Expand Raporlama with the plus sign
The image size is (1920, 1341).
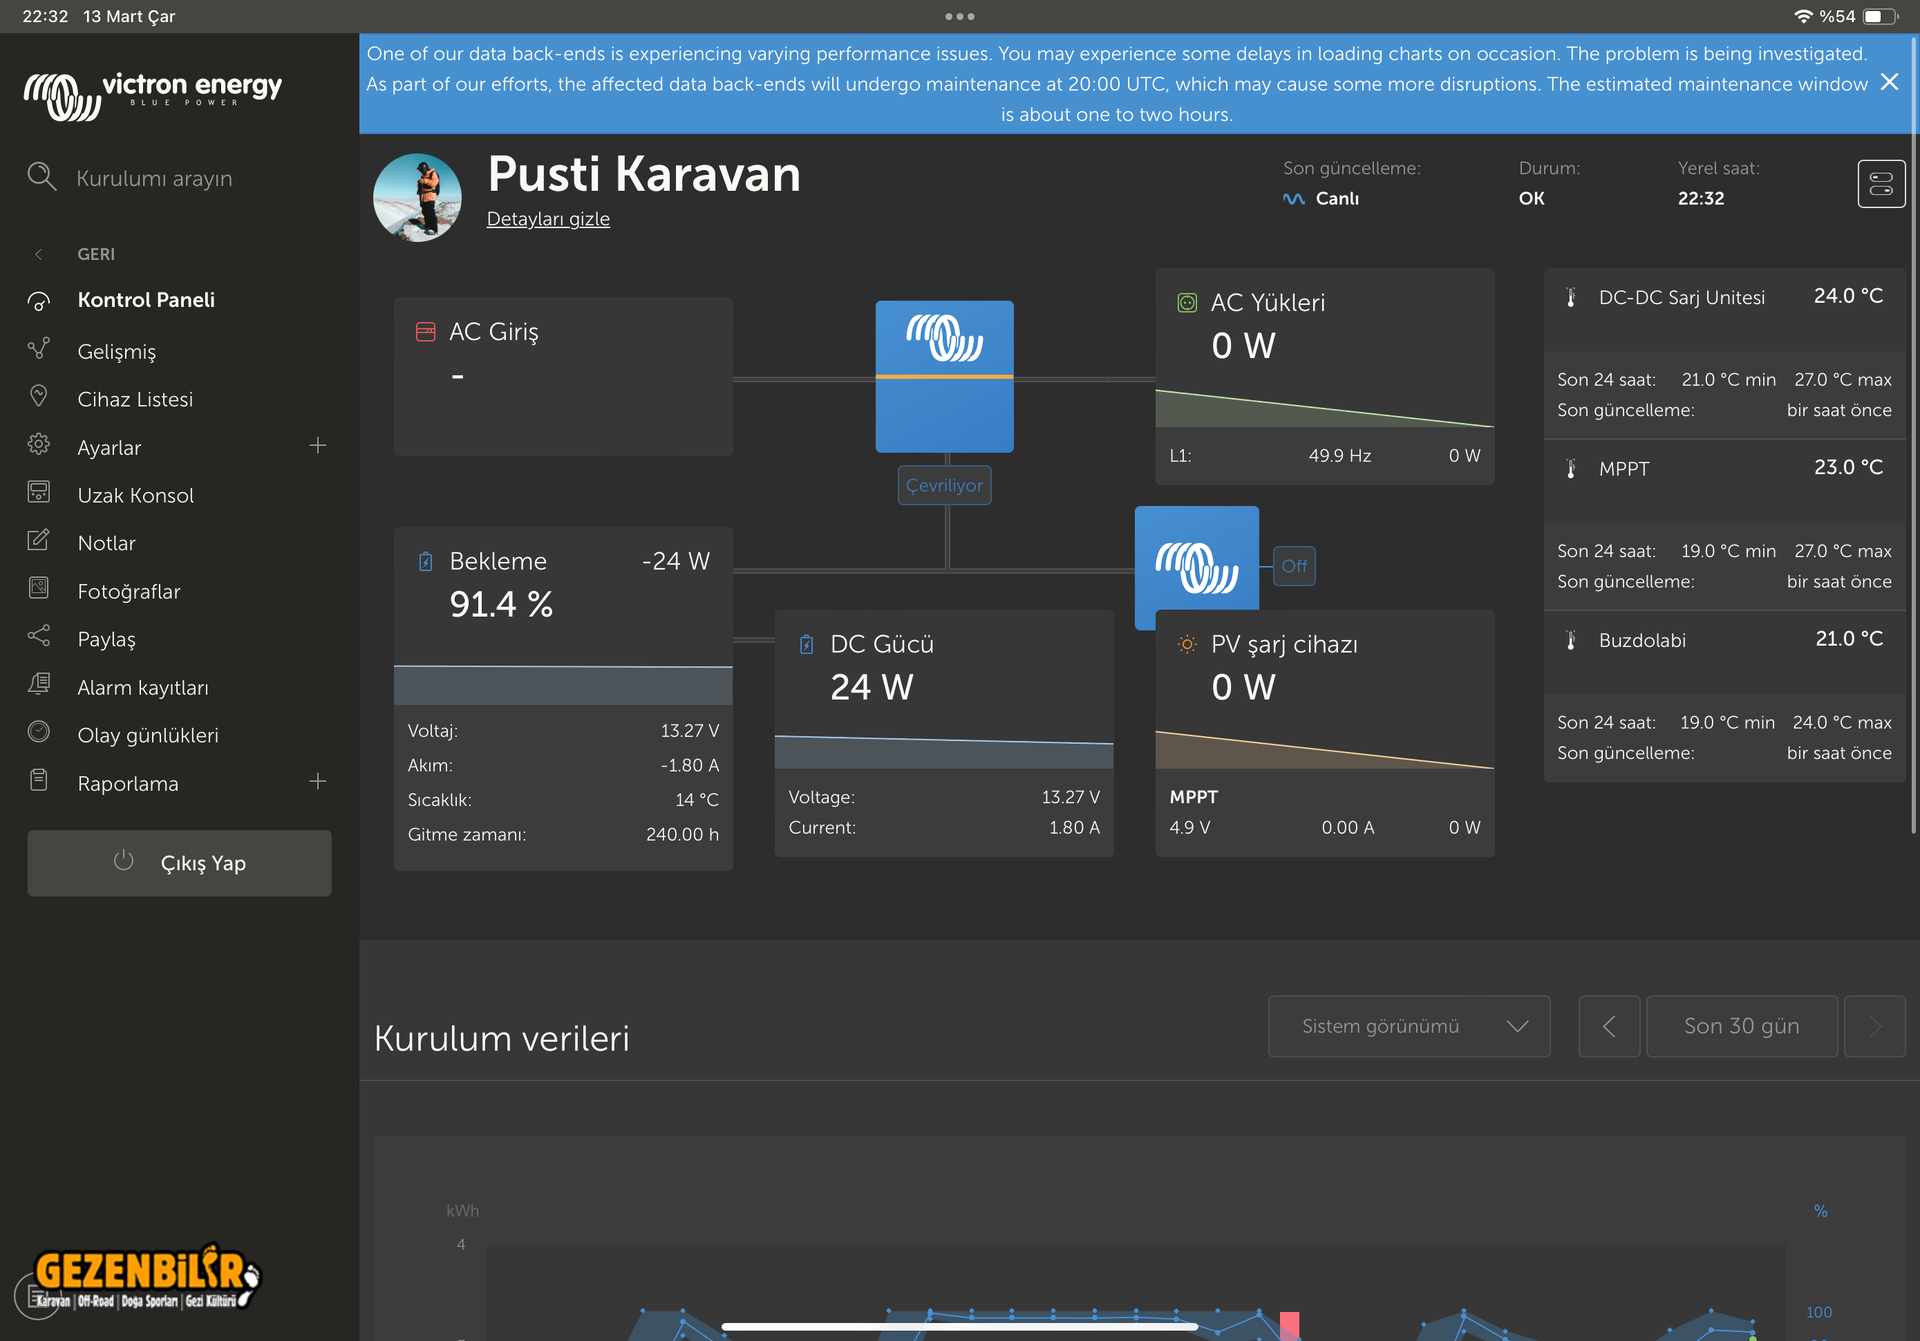(x=318, y=782)
